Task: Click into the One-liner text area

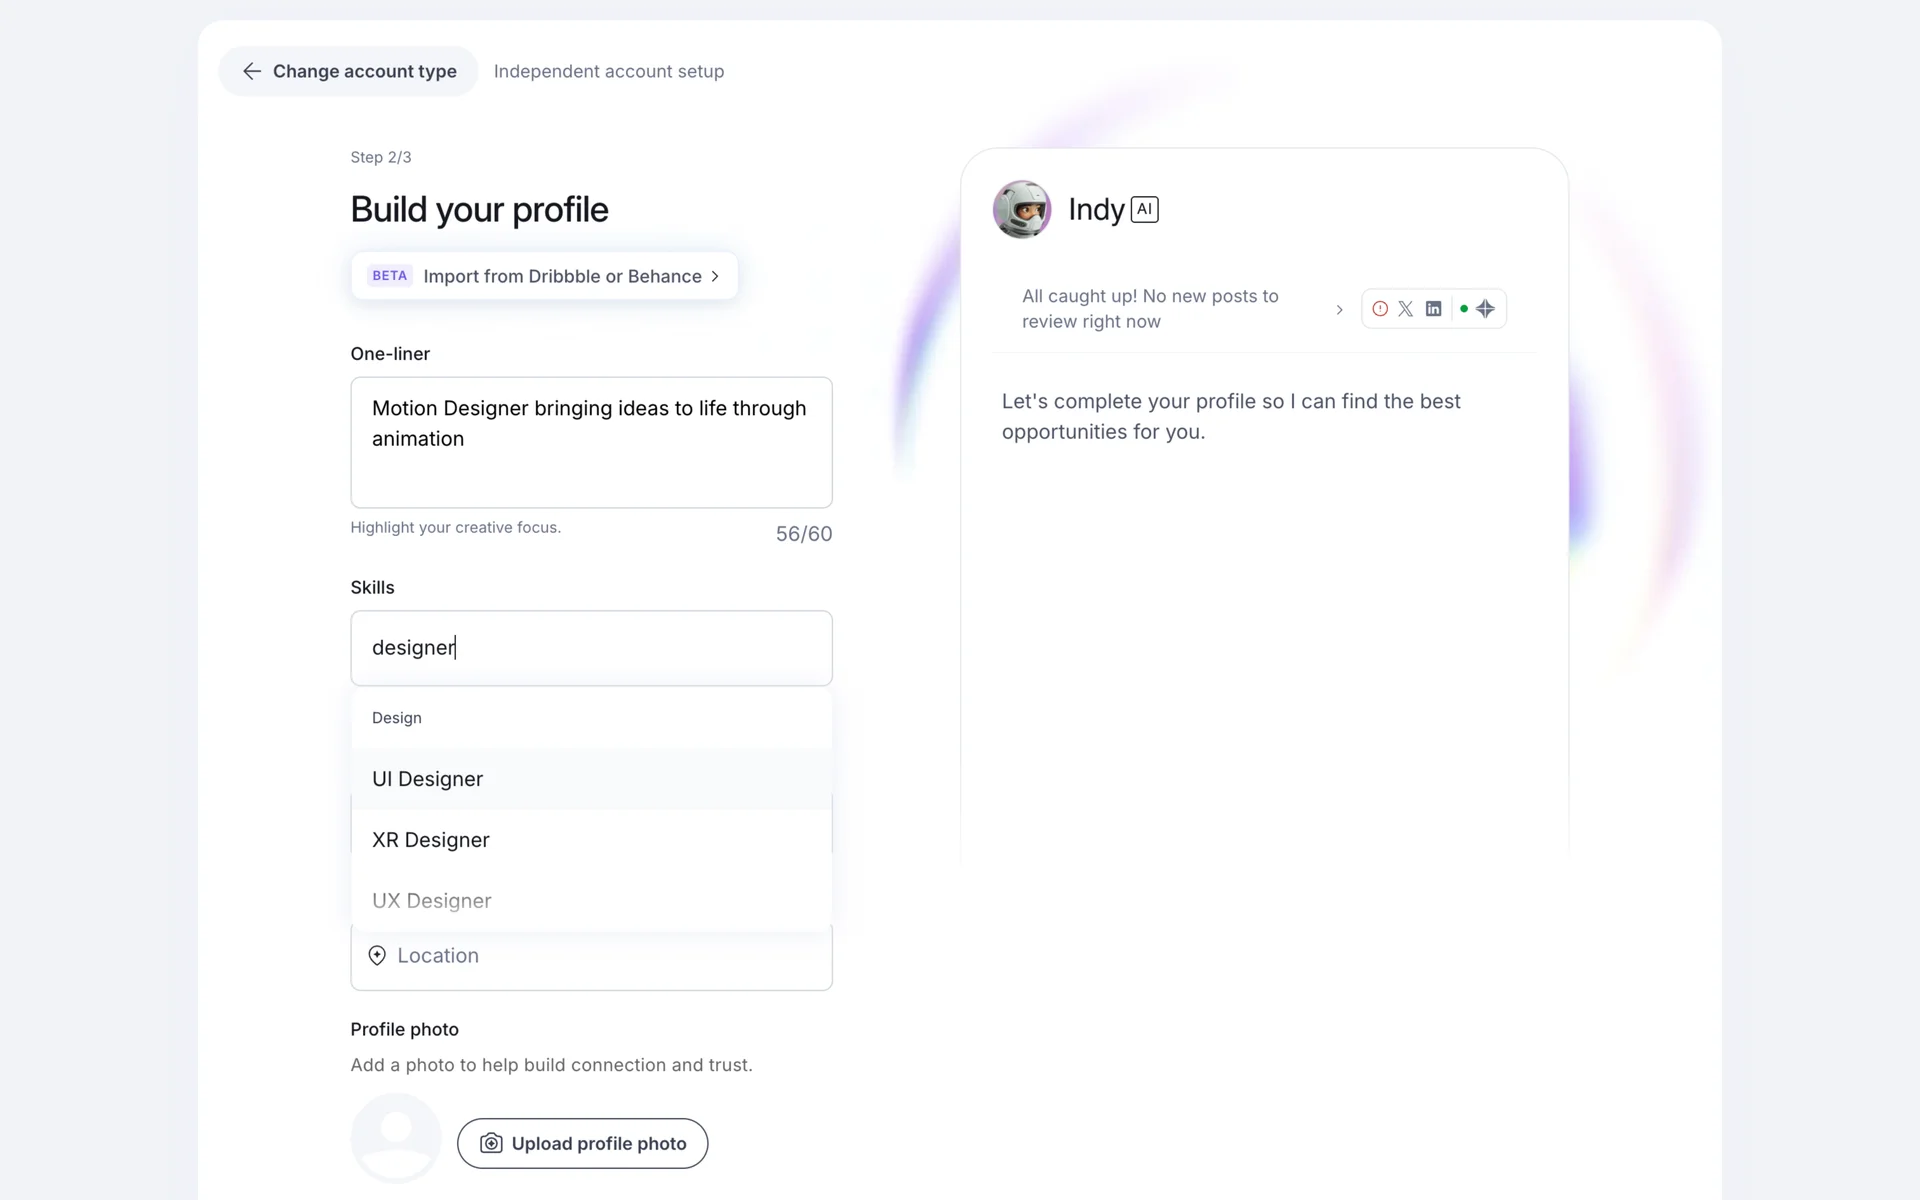Action: click(x=591, y=442)
